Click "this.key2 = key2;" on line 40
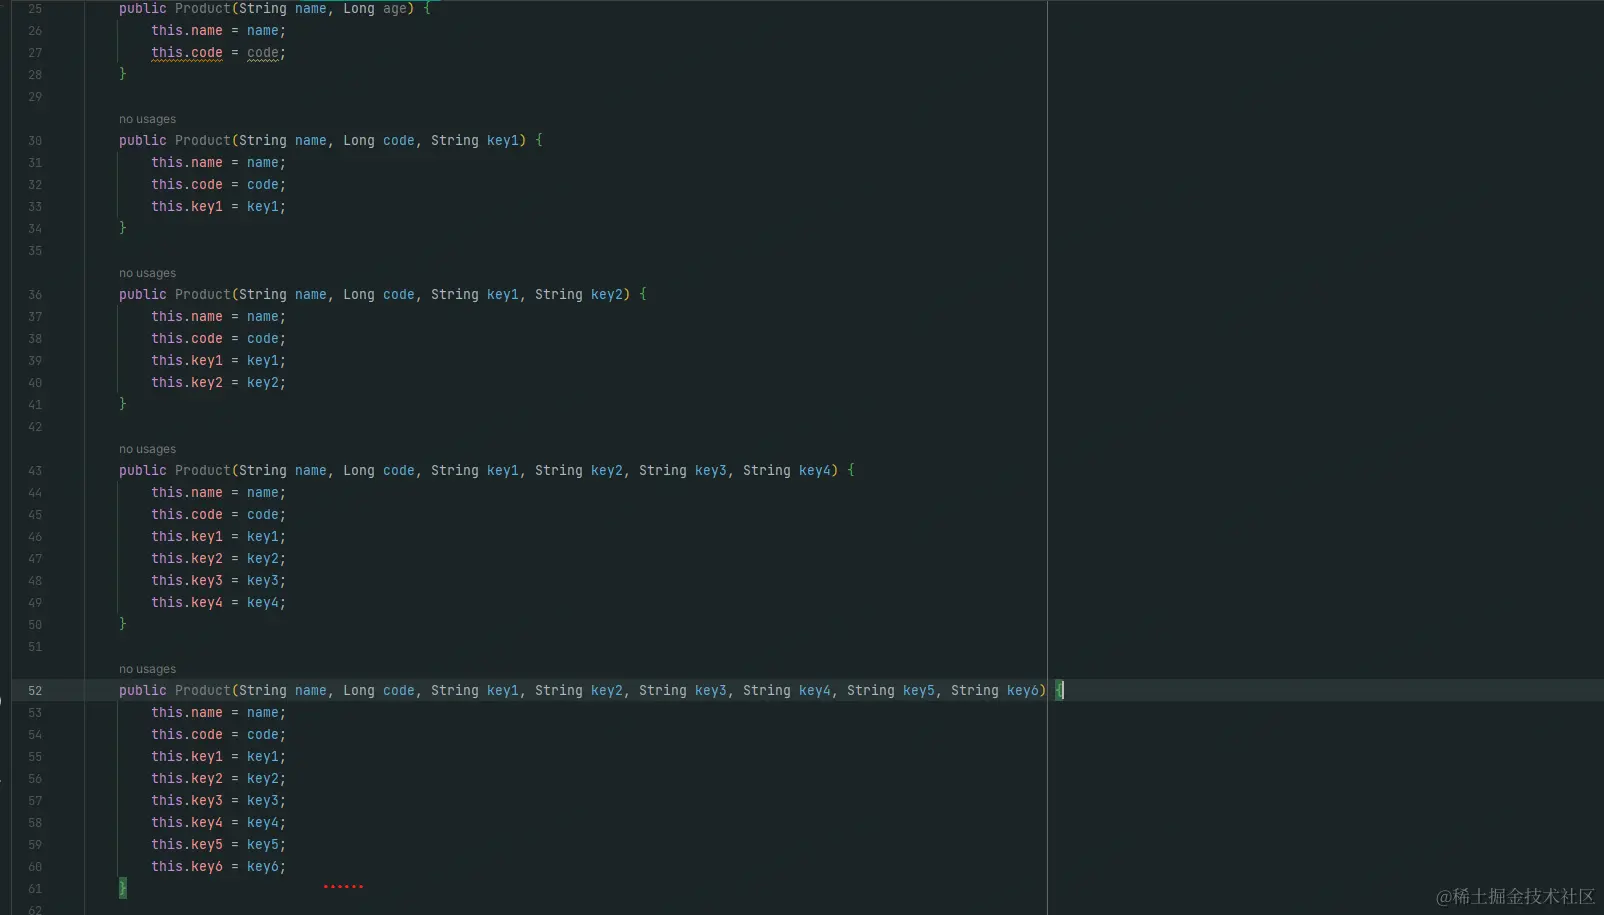This screenshot has height=915, width=1604. [x=218, y=383]
